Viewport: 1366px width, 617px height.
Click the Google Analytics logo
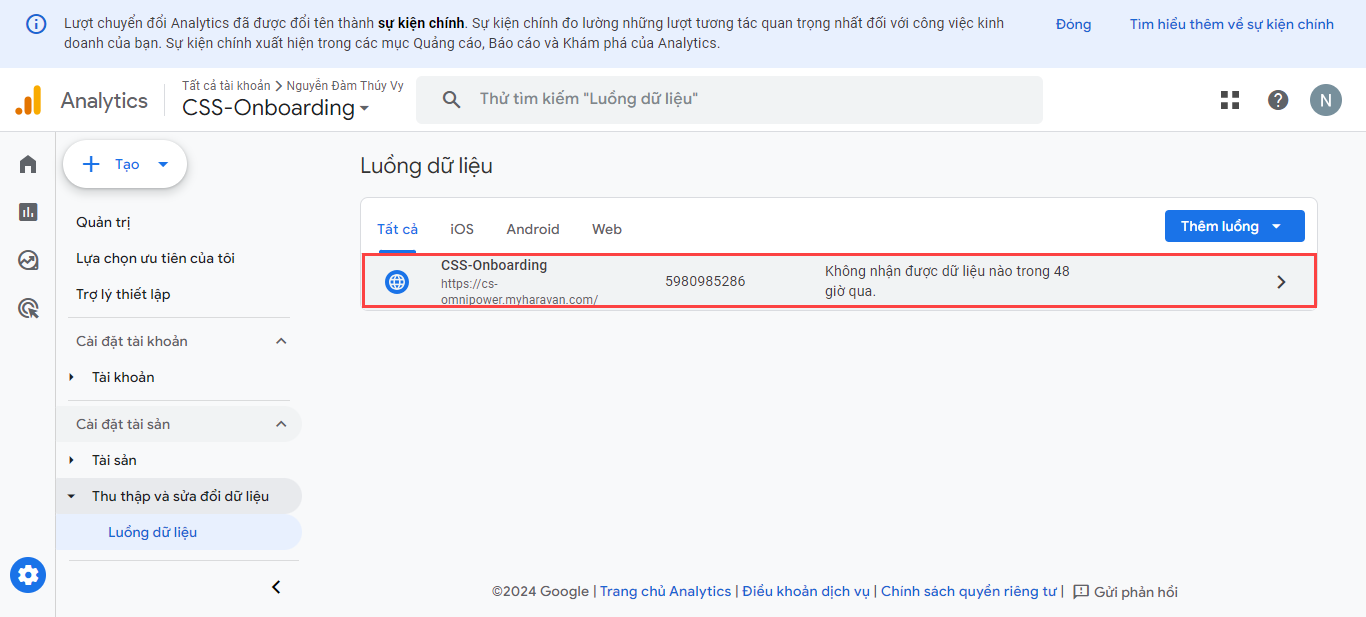point(28,100)
